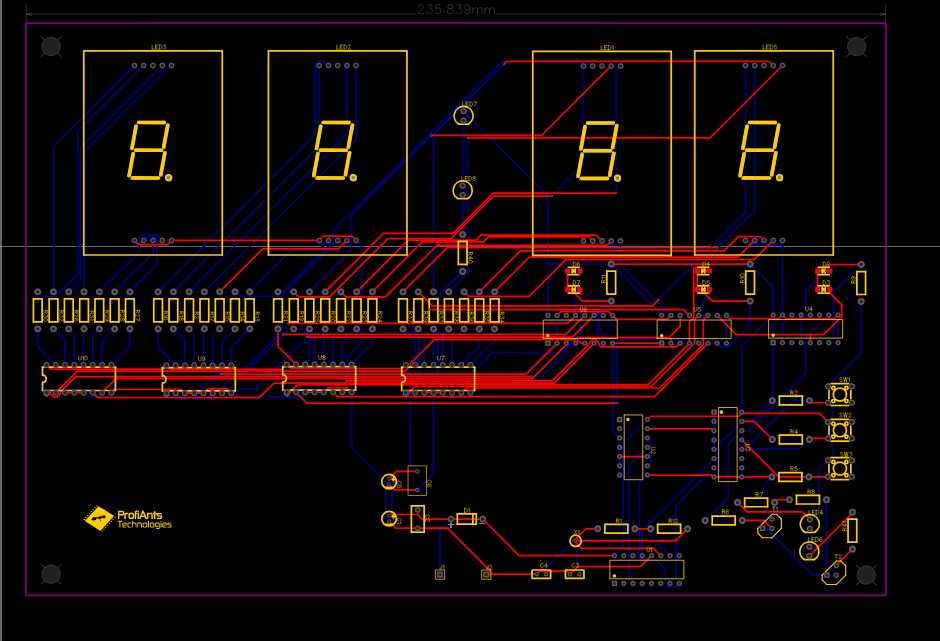The height and width of the screenshot is (641, 940).
Task: Click the round LED8 component
Action: pos(462,191)
